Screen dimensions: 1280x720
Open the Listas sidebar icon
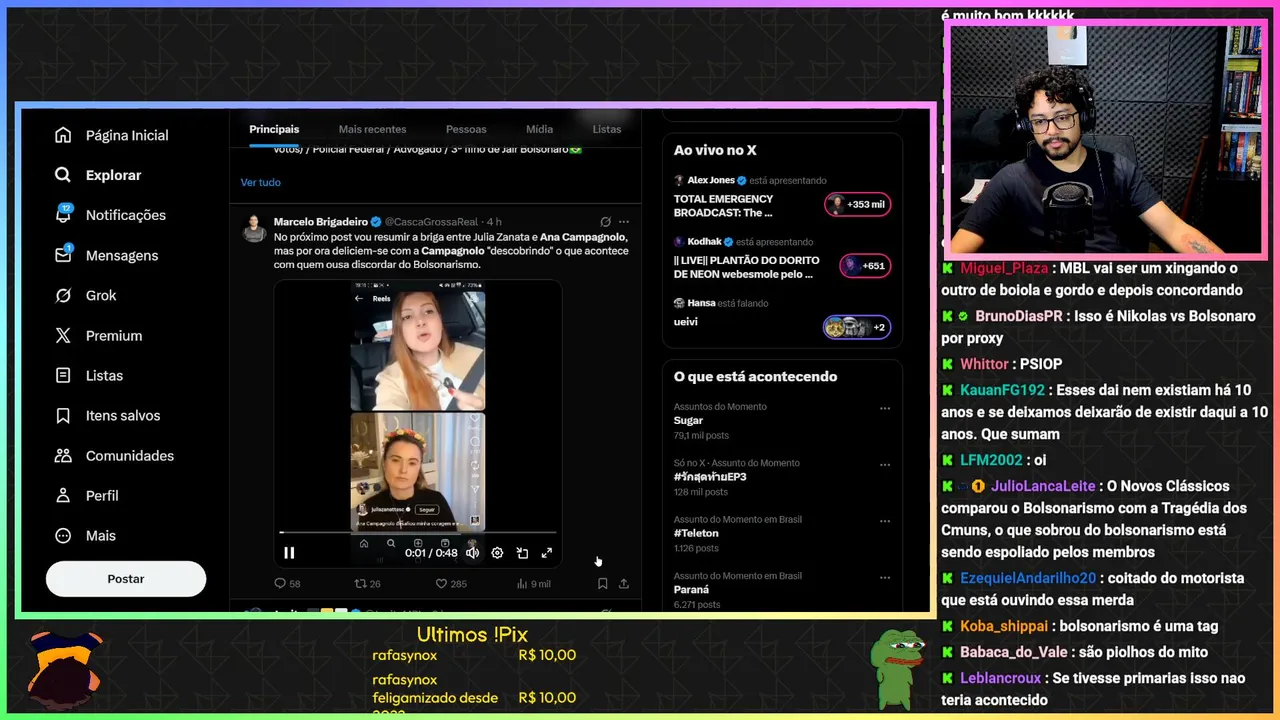pyautogui.click(x=63, y=375)
